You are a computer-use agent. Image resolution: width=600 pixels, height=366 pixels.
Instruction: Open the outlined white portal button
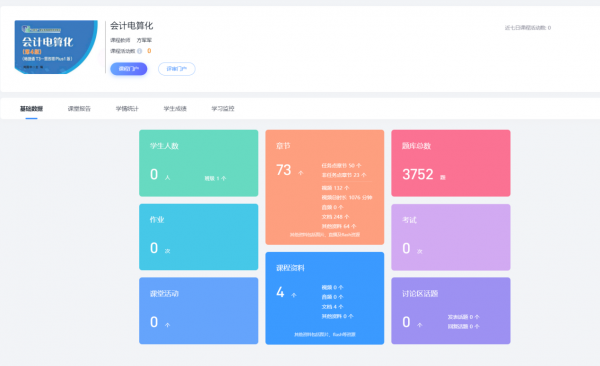click(x=177, y=69)
